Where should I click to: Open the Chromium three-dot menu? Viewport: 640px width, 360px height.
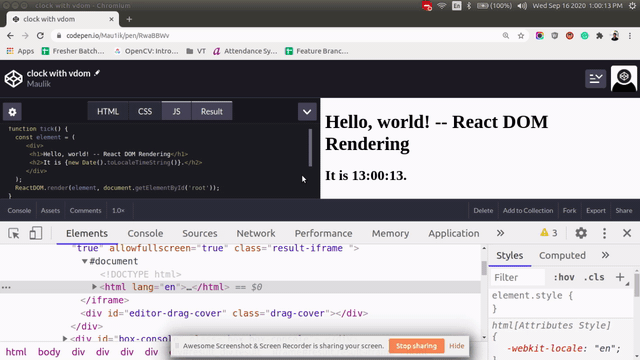tap(630, 36)
